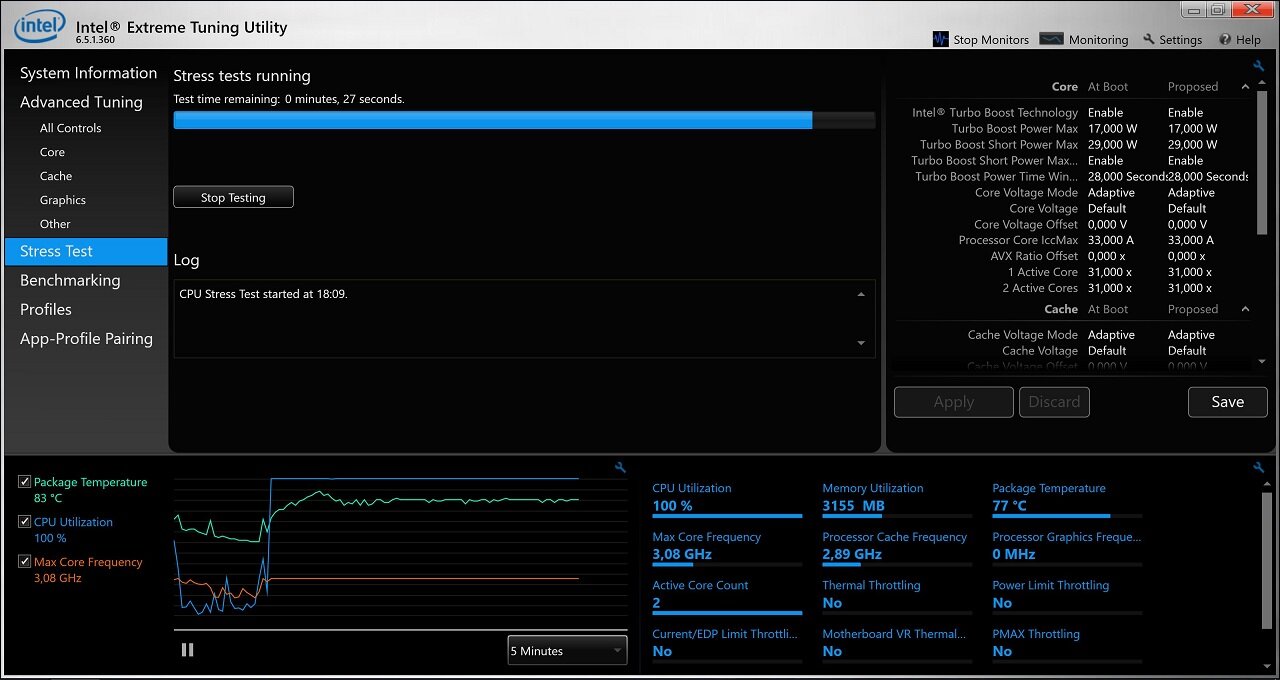This screenshot has width=1280, height=680.
Task: Open the Profiles section
Action: pyautogui.click(x=46, y=309)
